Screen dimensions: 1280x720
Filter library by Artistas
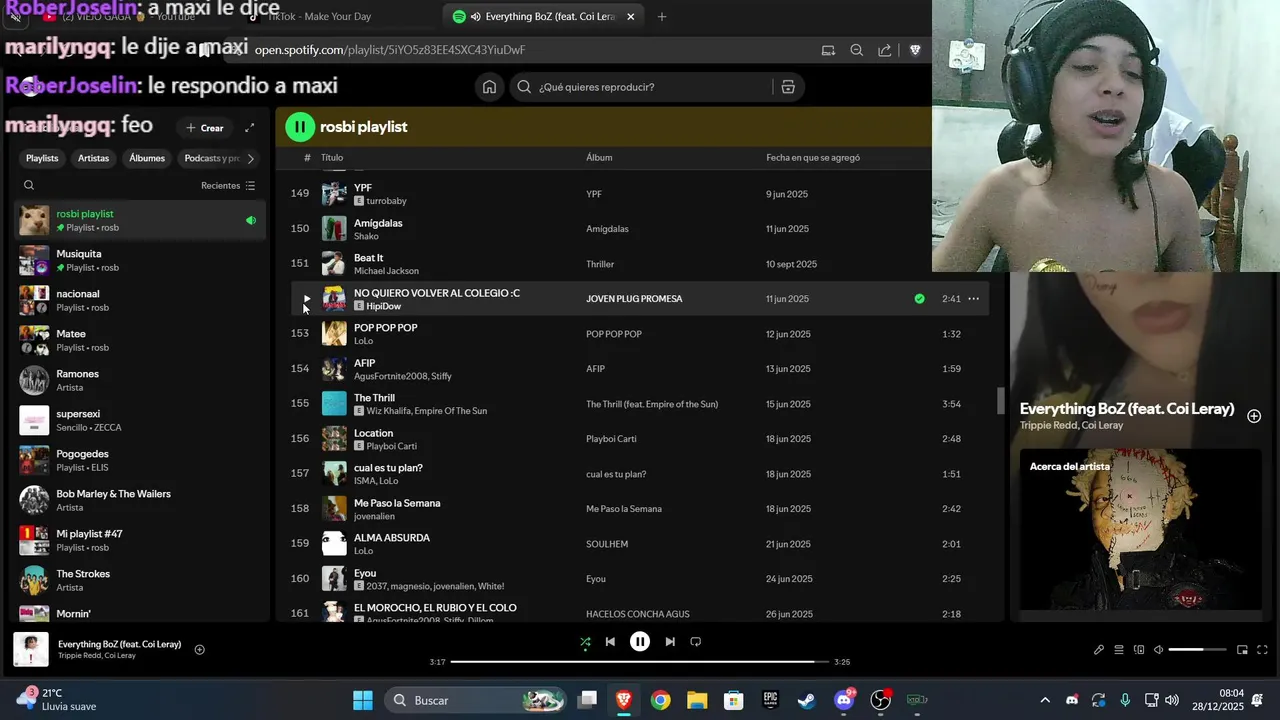point(94,158)
